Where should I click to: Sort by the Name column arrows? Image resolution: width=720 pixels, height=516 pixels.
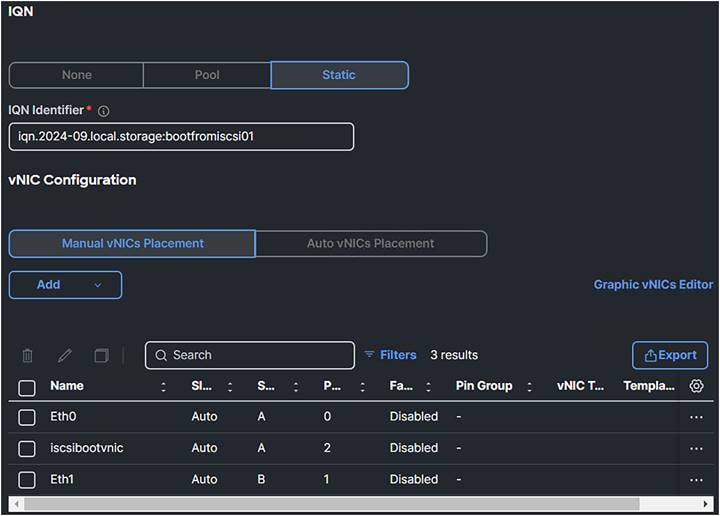(164, 387)
